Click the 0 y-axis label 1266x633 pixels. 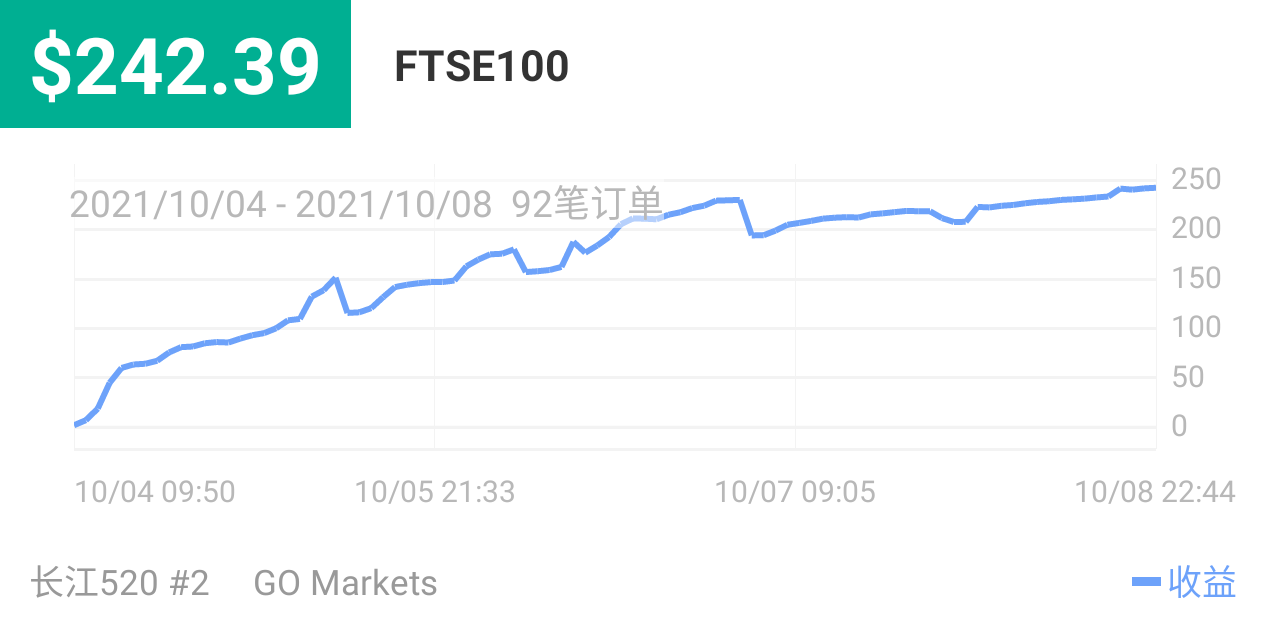1179,426
